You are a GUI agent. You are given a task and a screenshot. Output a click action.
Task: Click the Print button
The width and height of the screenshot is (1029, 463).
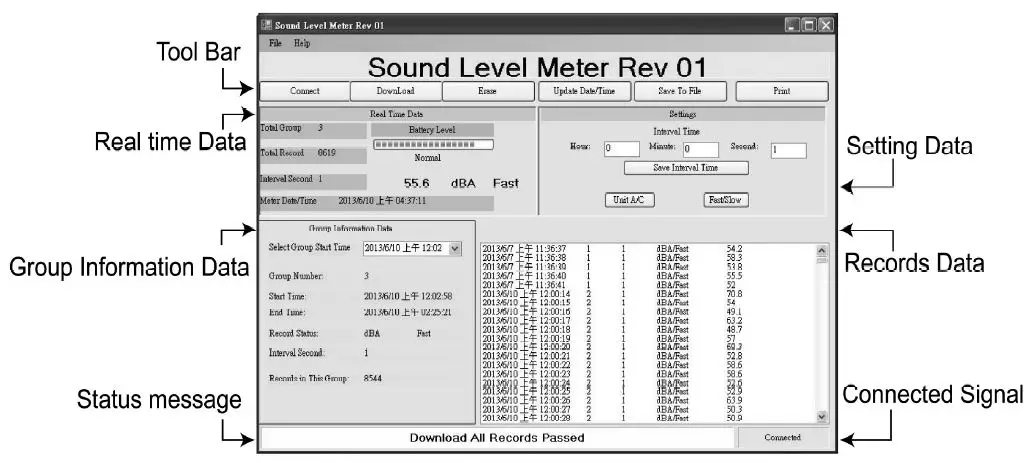click(782, 91)
